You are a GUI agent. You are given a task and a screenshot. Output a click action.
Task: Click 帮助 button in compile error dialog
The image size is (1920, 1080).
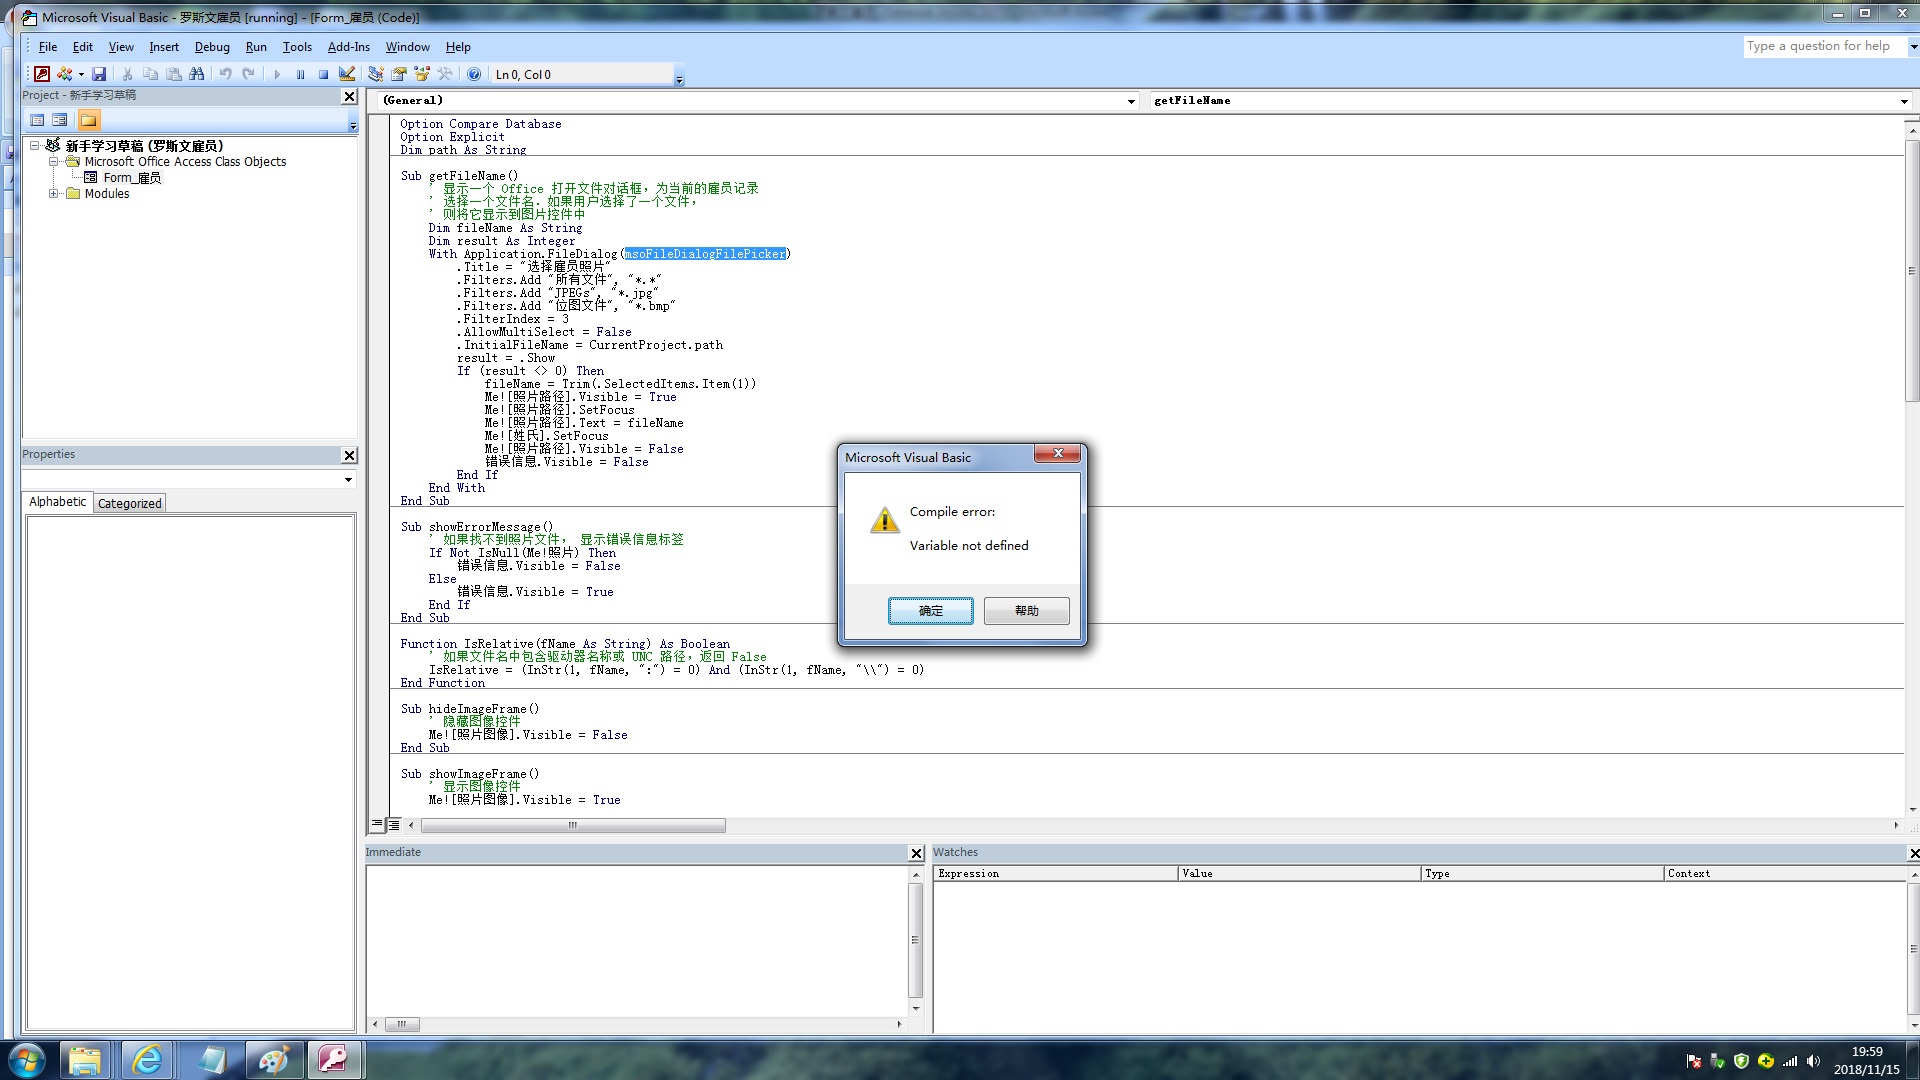(1026, 611)
